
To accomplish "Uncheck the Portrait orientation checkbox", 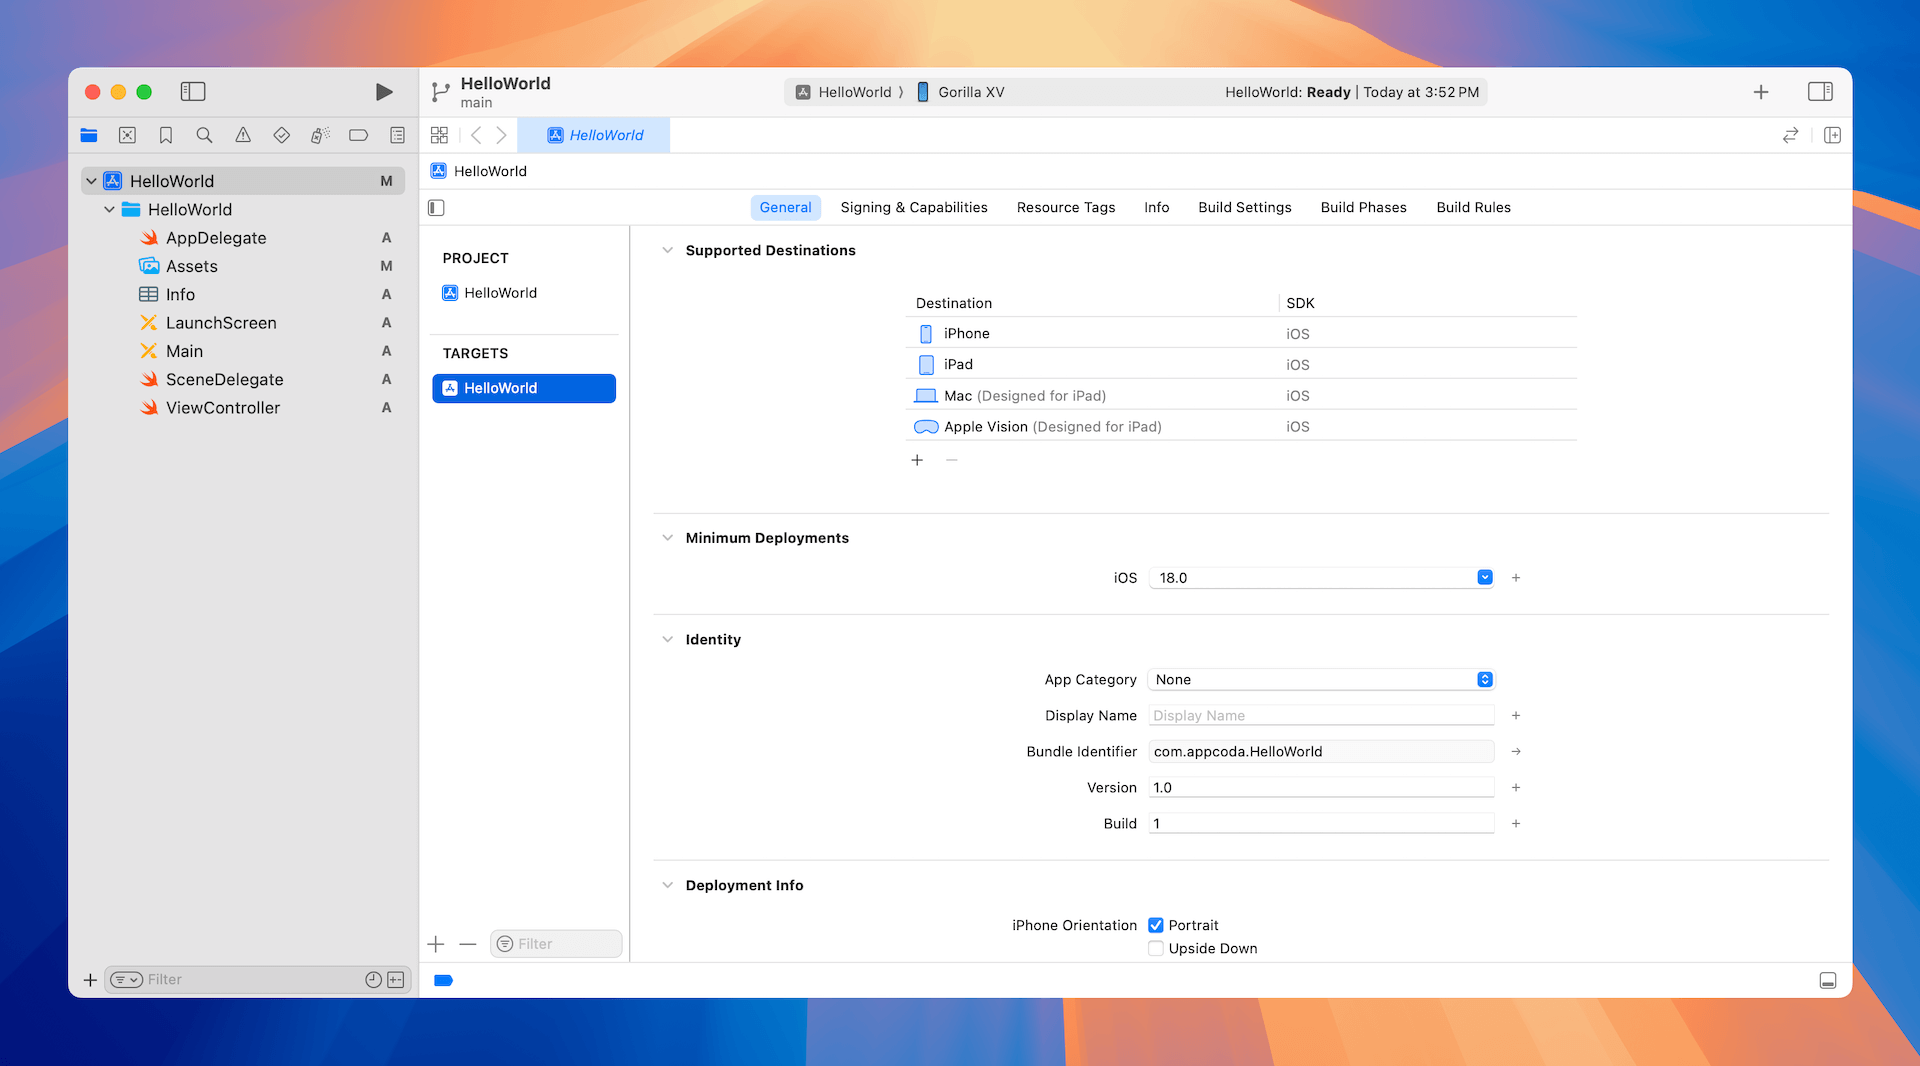I will tap(1156, 925).
